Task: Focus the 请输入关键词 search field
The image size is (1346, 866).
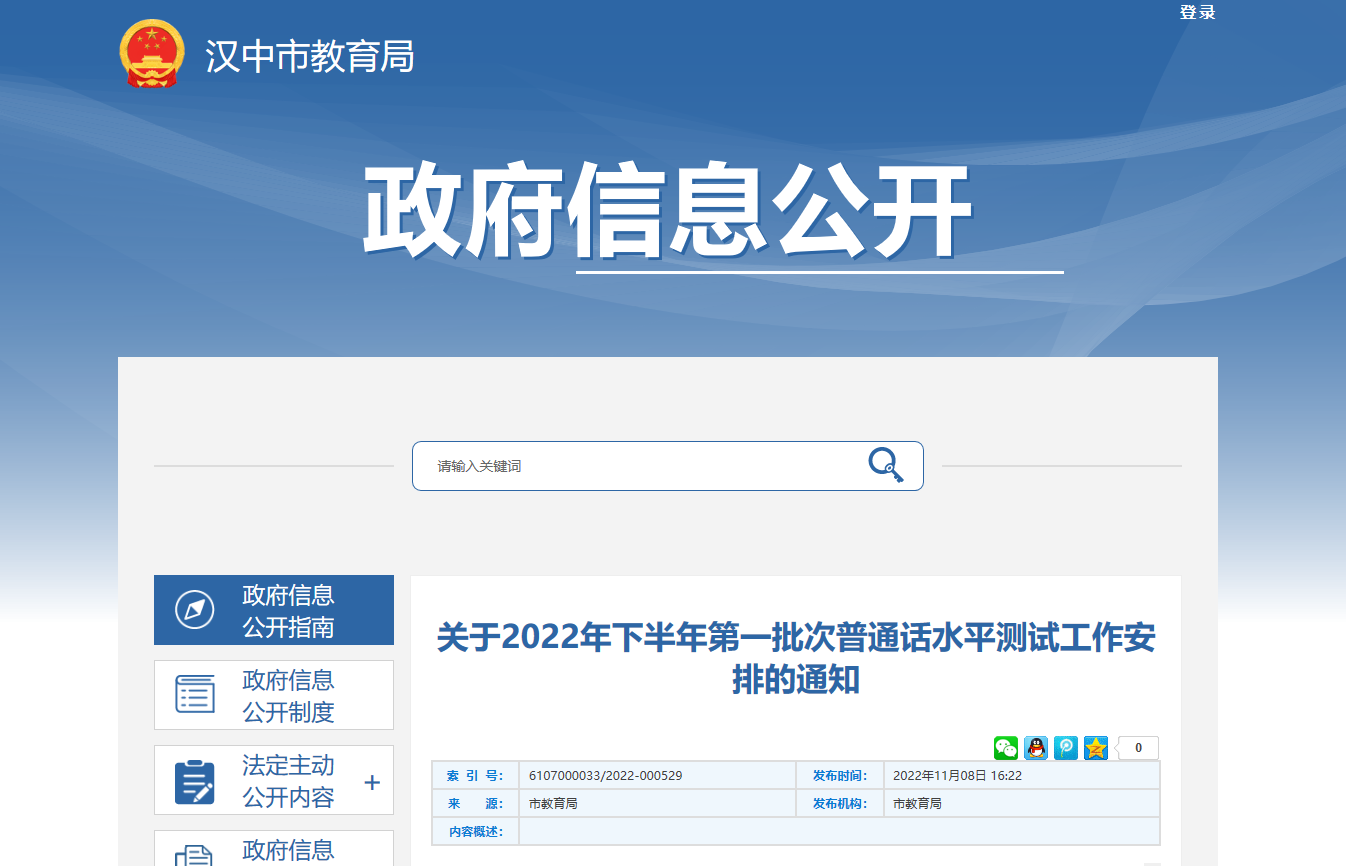Action: [x=640, y=466]
